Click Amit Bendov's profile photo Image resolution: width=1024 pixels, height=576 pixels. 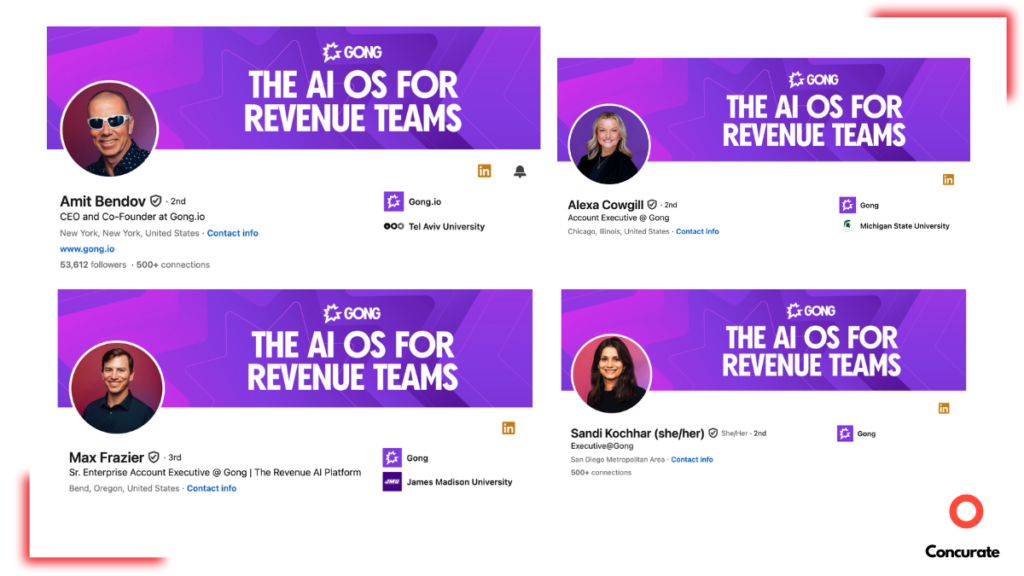click(x=109, y=128)
